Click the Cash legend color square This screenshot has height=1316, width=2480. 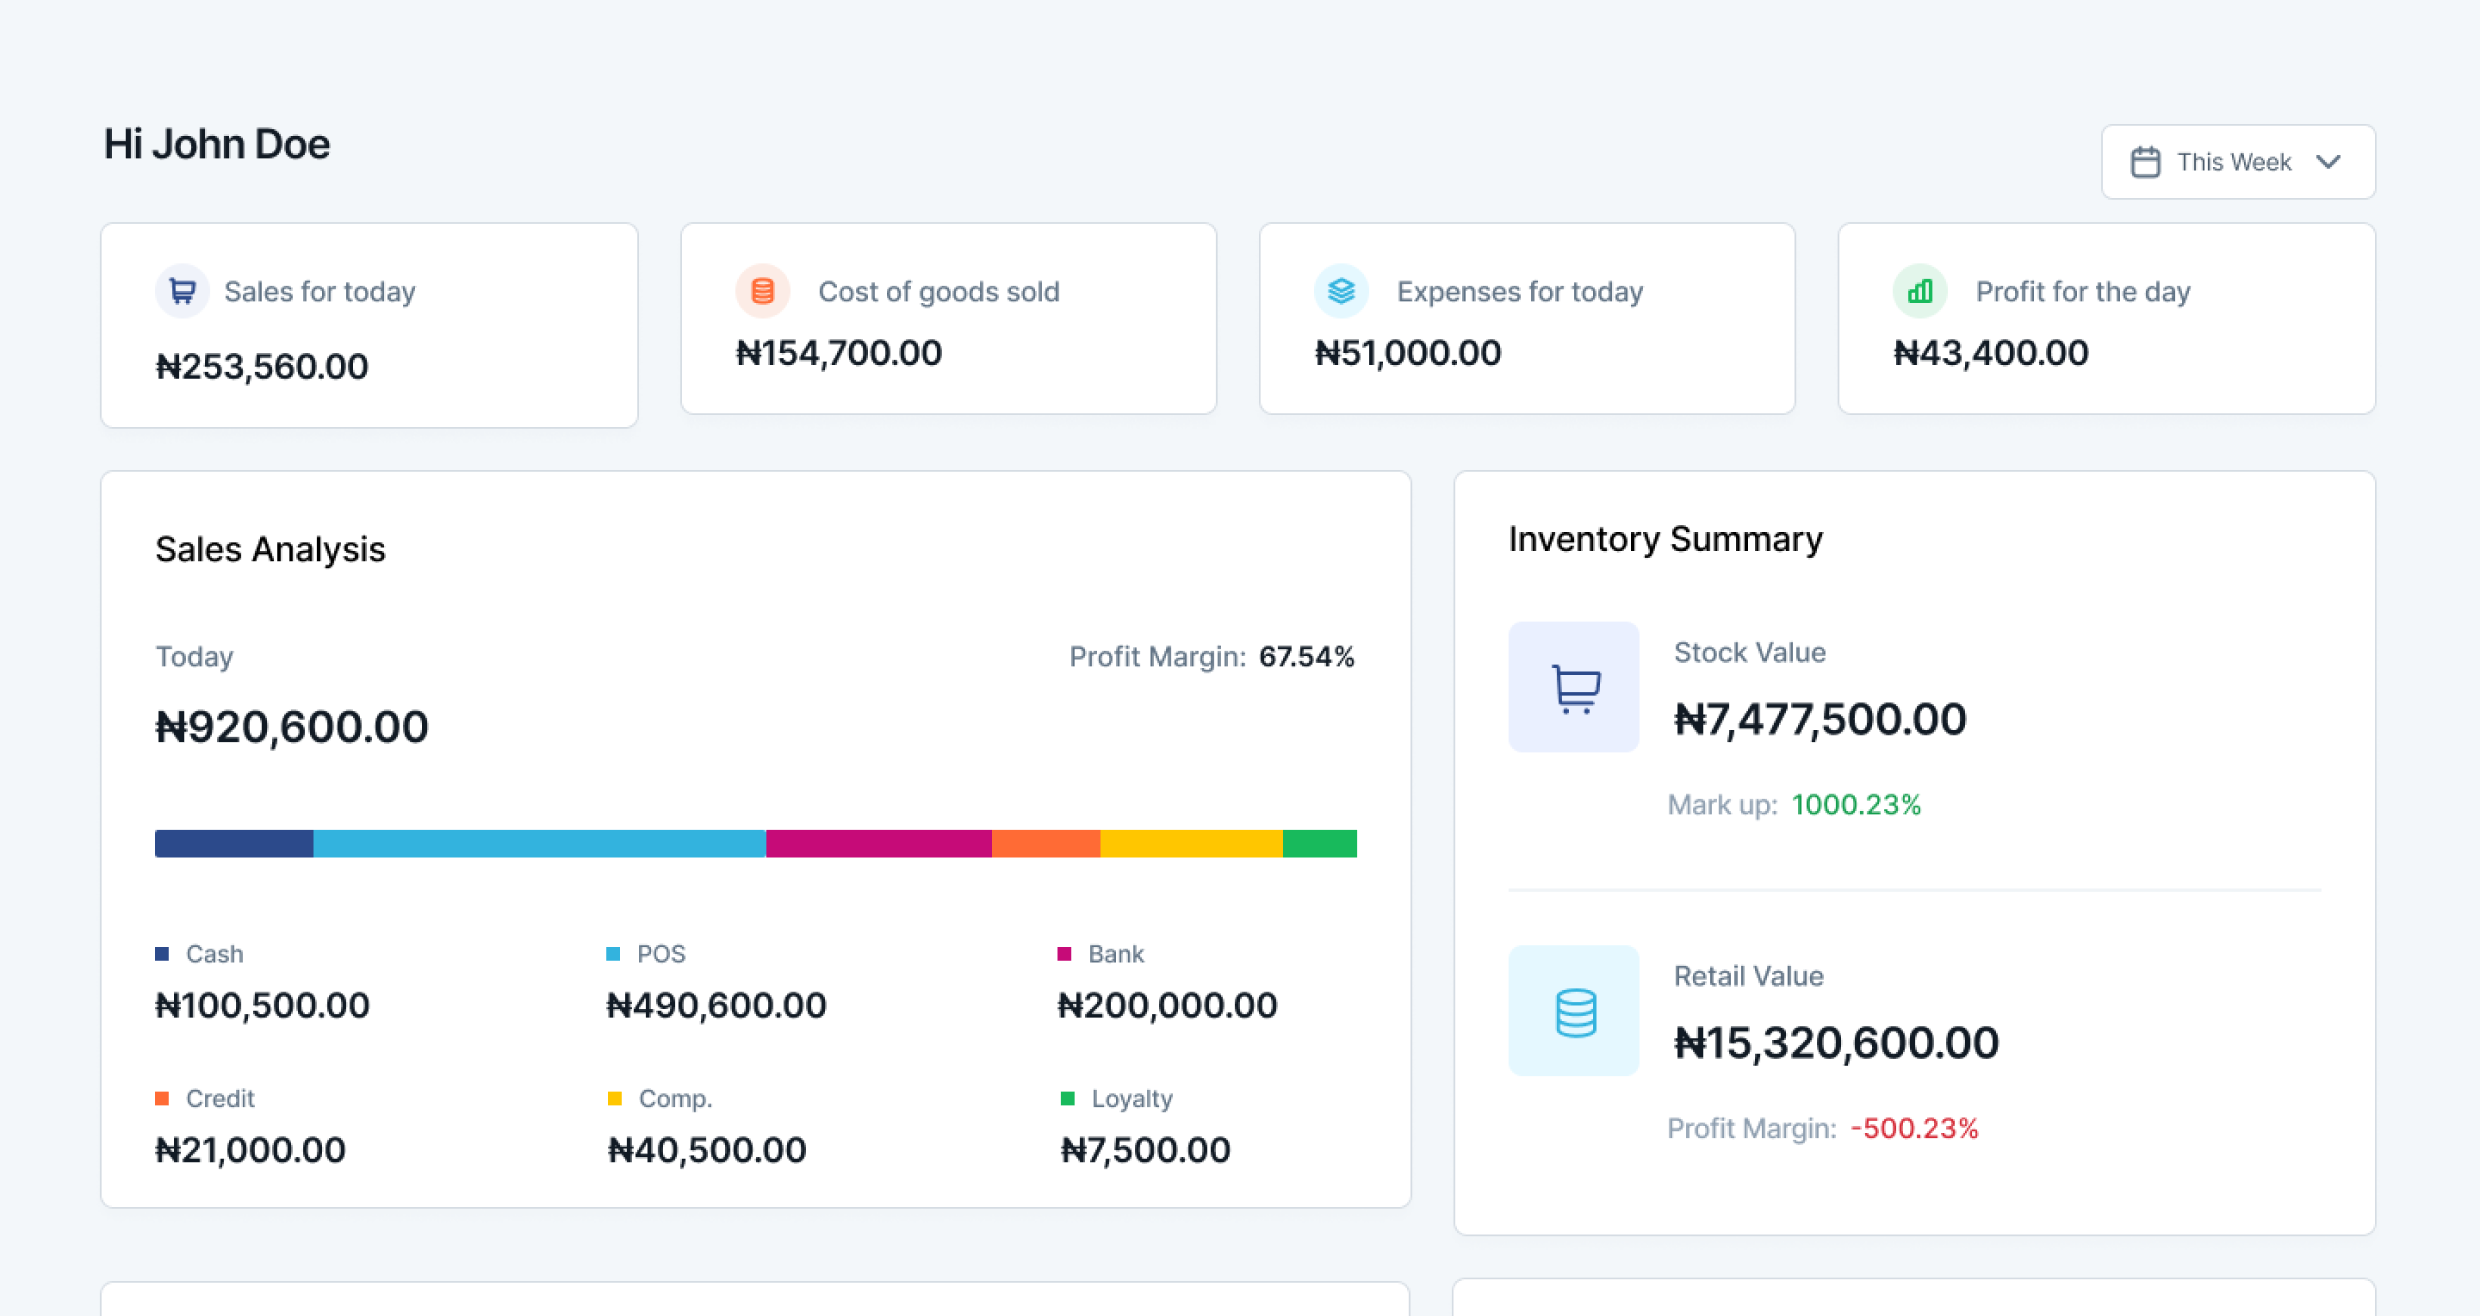(162, 953)
